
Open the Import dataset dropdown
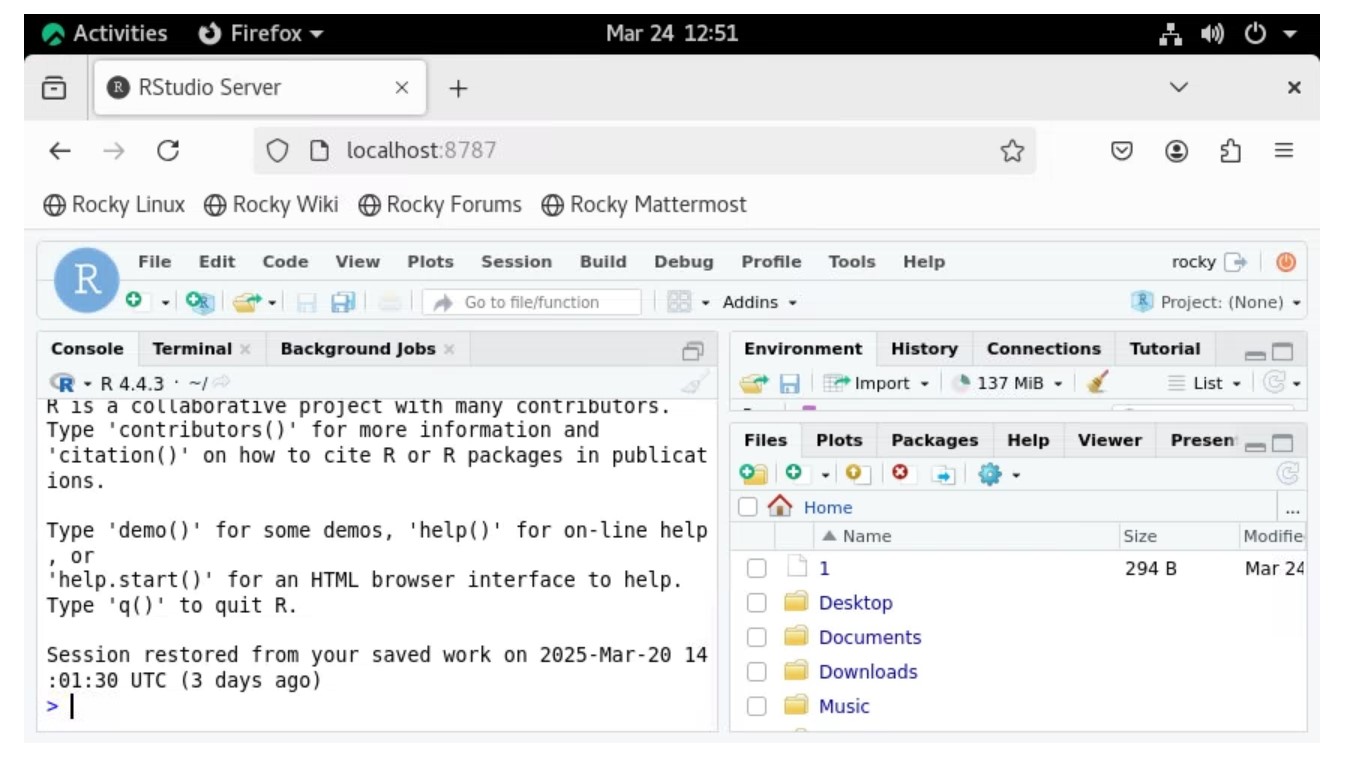coord(877,383)
